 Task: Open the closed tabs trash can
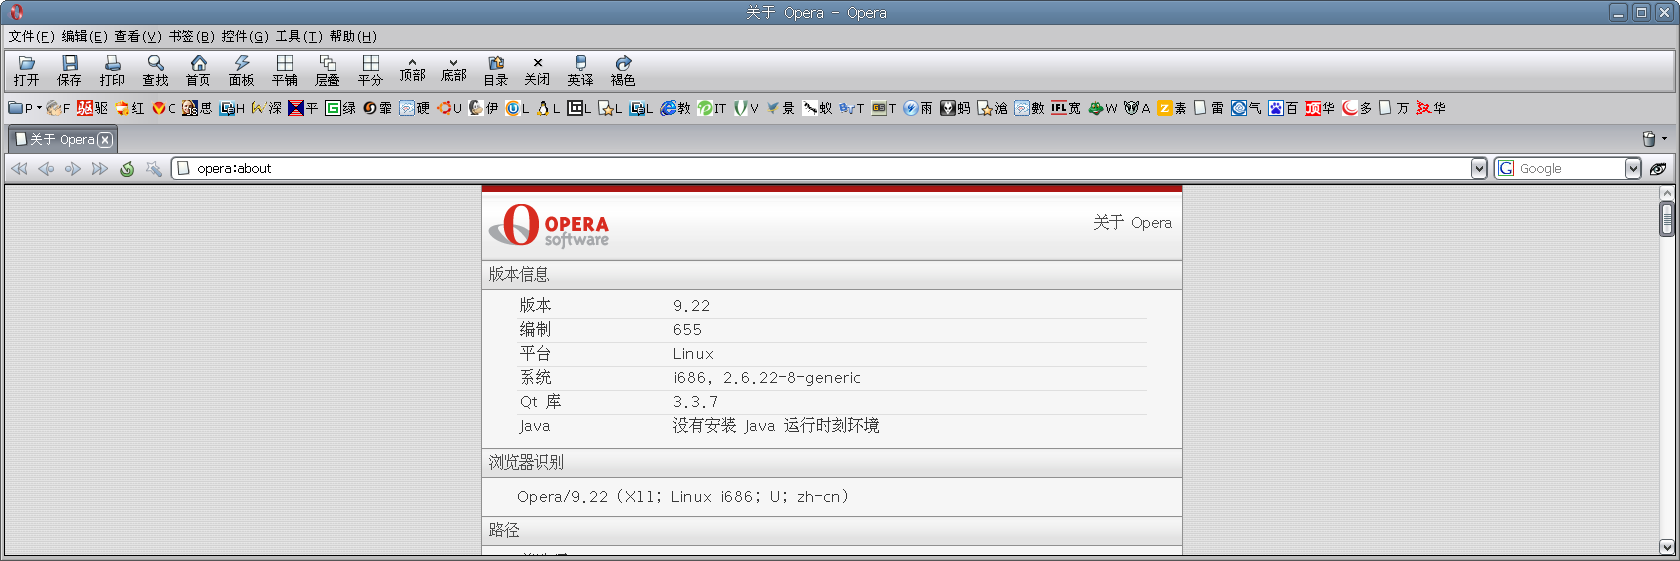[x=1649, y=139]
